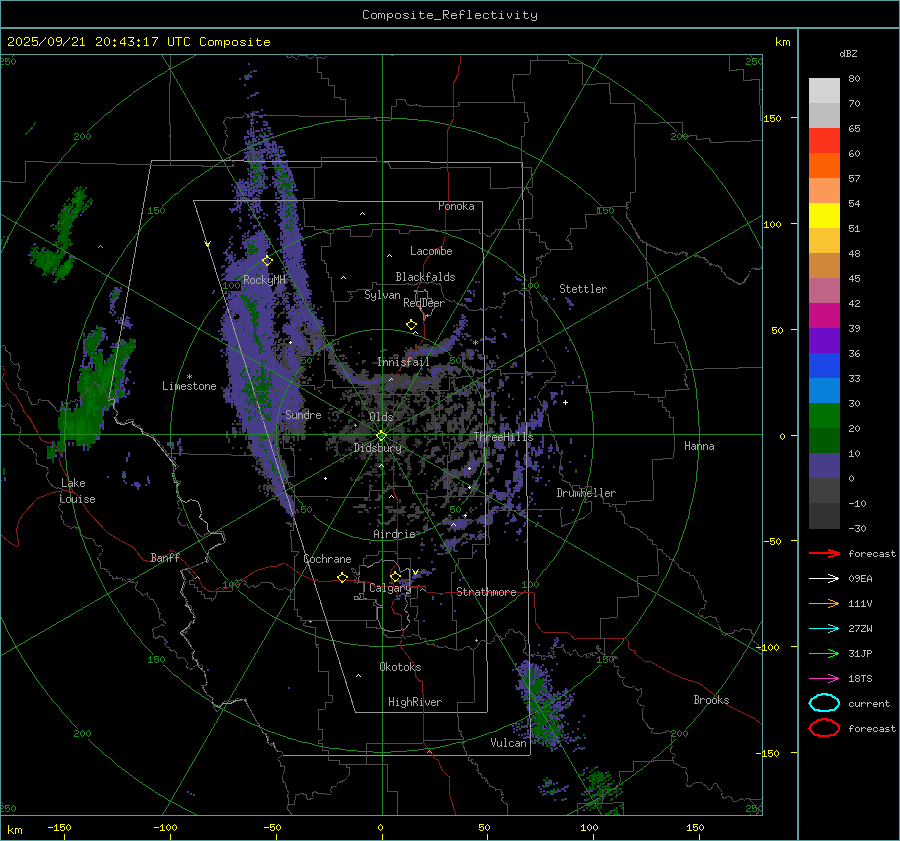
Task: Click the cyan current ellipse icon
Action: (x=824, y=703)
